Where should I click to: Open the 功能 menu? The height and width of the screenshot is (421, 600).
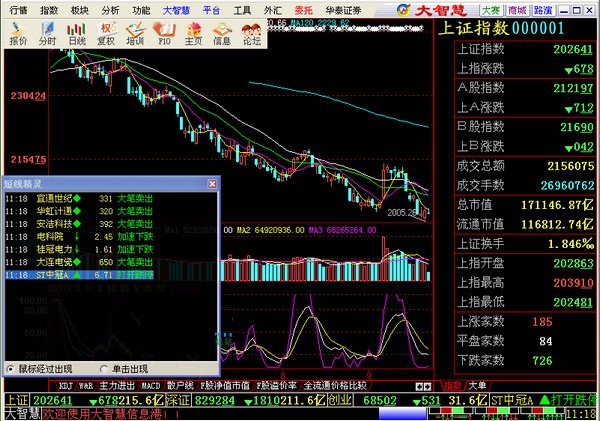141,10
